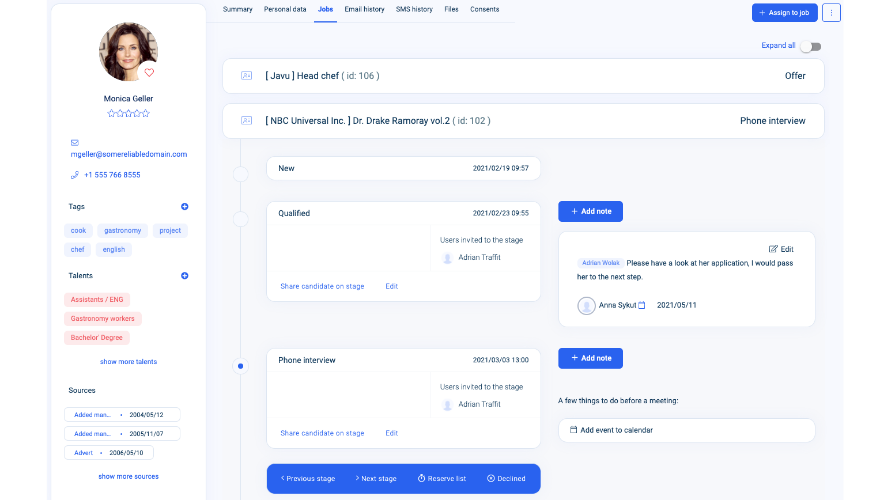Click the Adrian Wolak mention tag

click(601, 263)
